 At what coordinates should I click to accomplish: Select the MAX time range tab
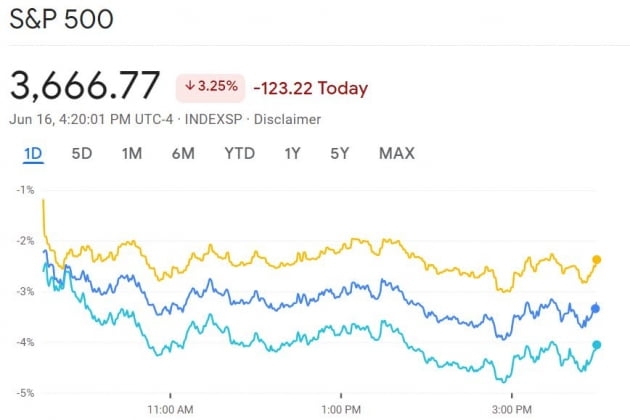coord(397,154)
